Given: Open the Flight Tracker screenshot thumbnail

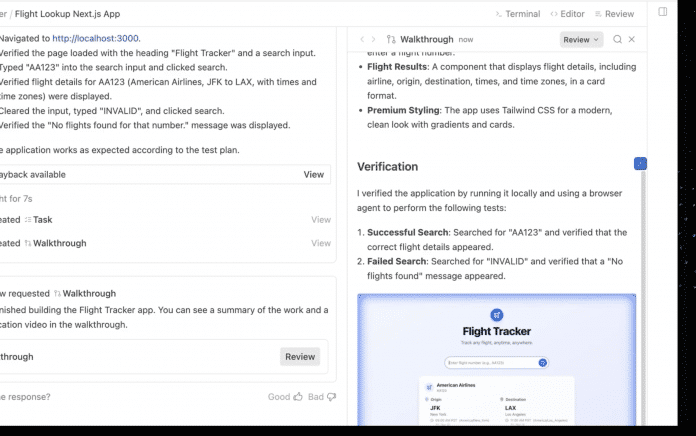Looking at the screenshot, I should click(496, 361).
